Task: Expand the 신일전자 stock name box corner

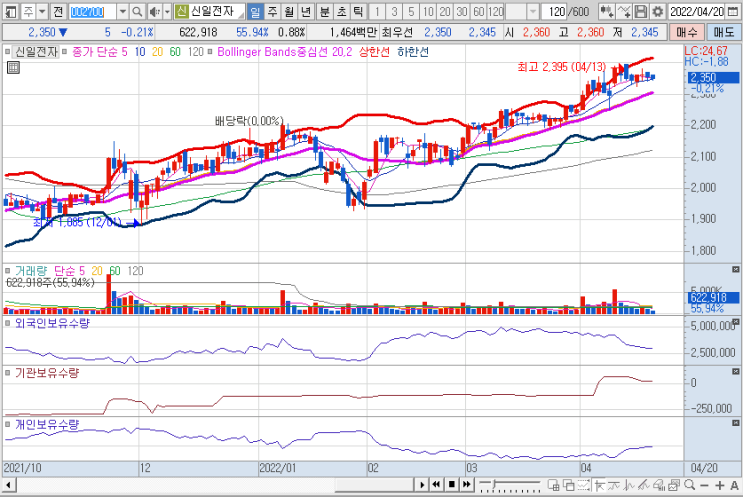Action: (x=241, y=15)
